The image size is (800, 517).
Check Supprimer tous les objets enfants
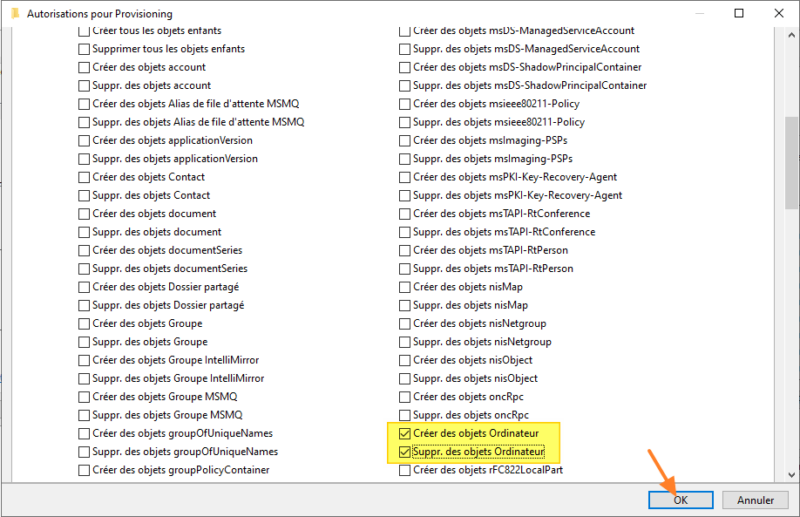click(x=84, y=49)
